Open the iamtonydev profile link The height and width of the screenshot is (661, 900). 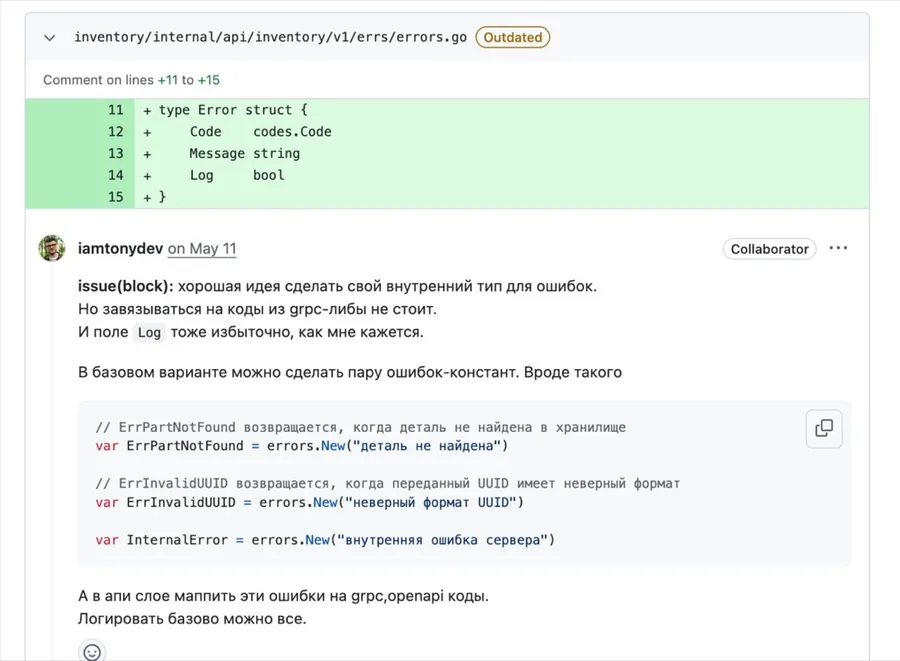click(121, 248)
